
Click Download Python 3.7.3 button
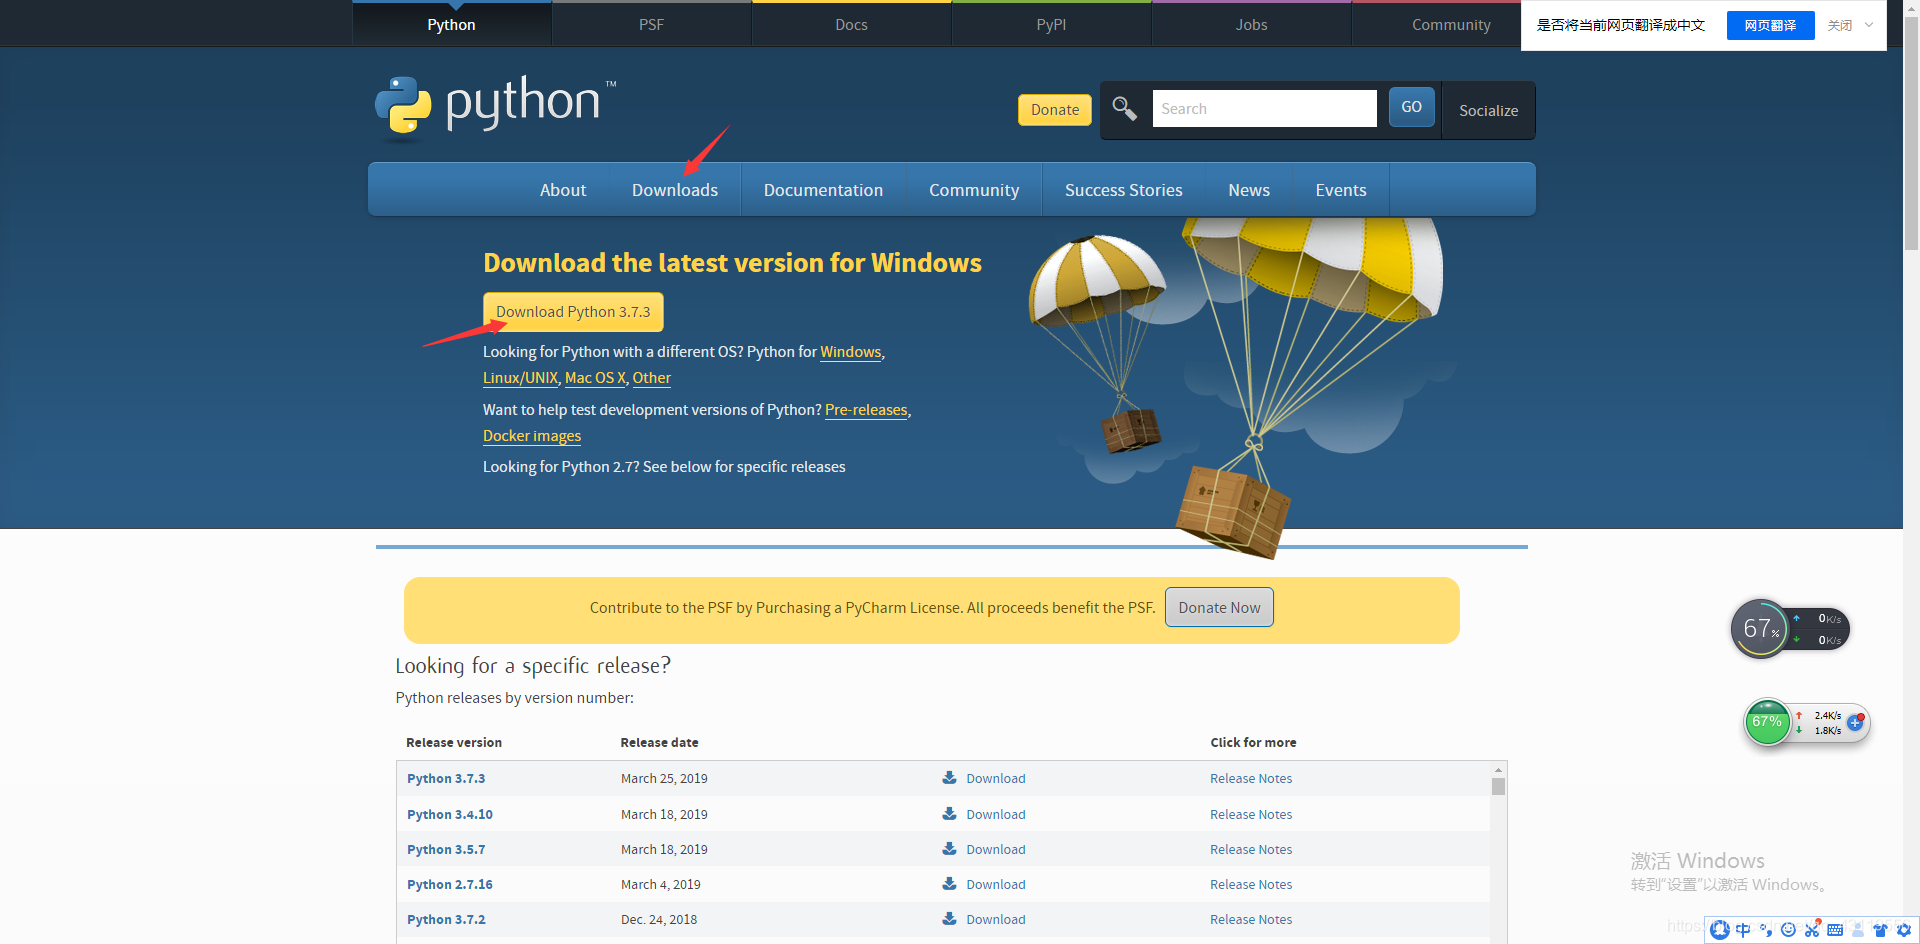(x=573, y=312)
